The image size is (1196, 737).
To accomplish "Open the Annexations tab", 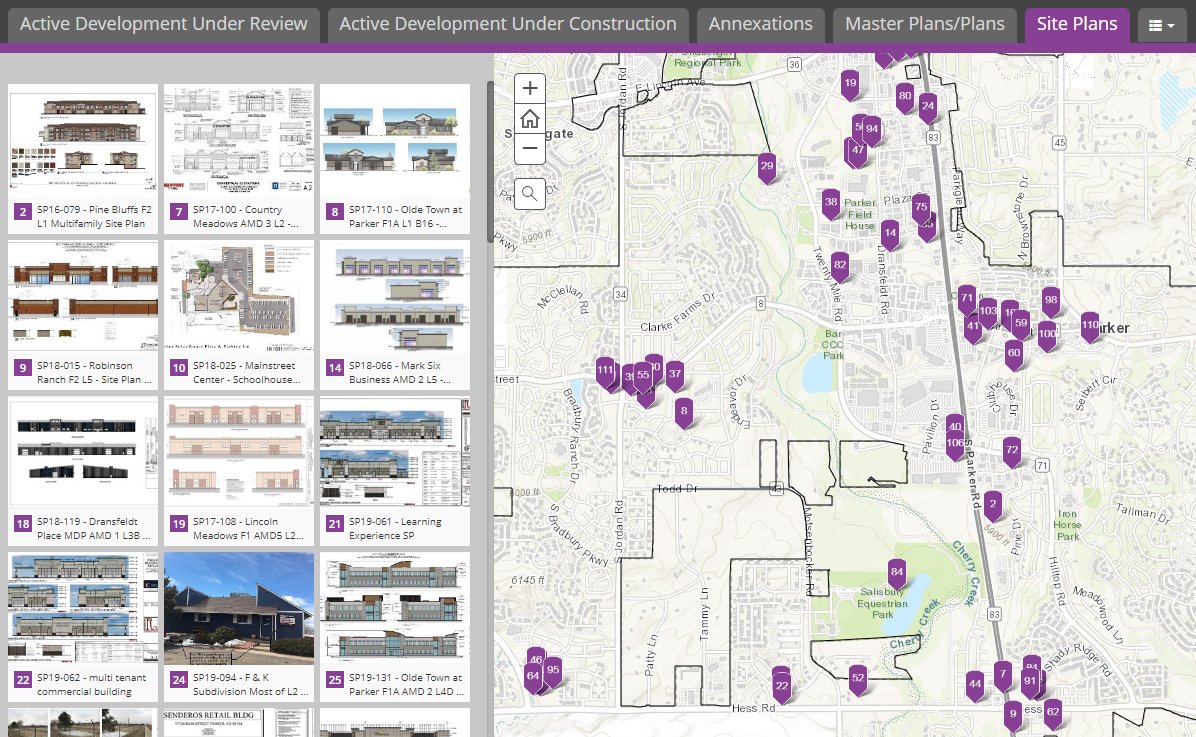I will [x=760, y=24].
